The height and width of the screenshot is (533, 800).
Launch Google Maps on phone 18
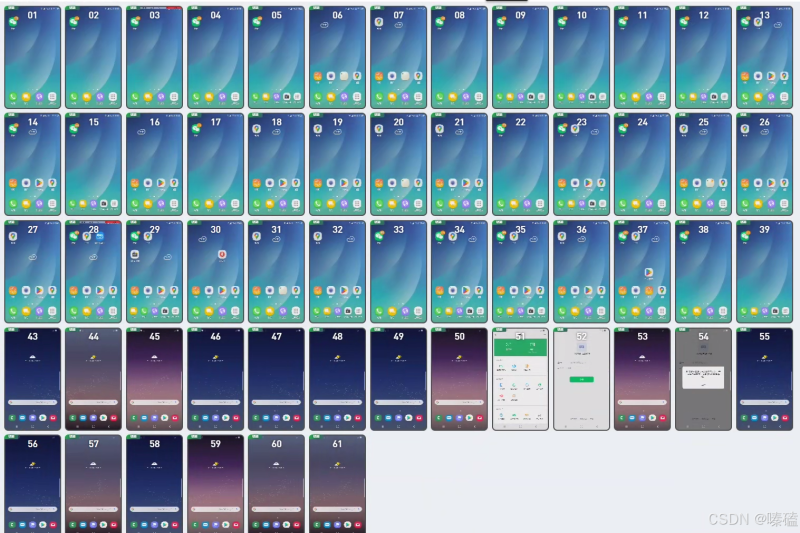(257, 129)
